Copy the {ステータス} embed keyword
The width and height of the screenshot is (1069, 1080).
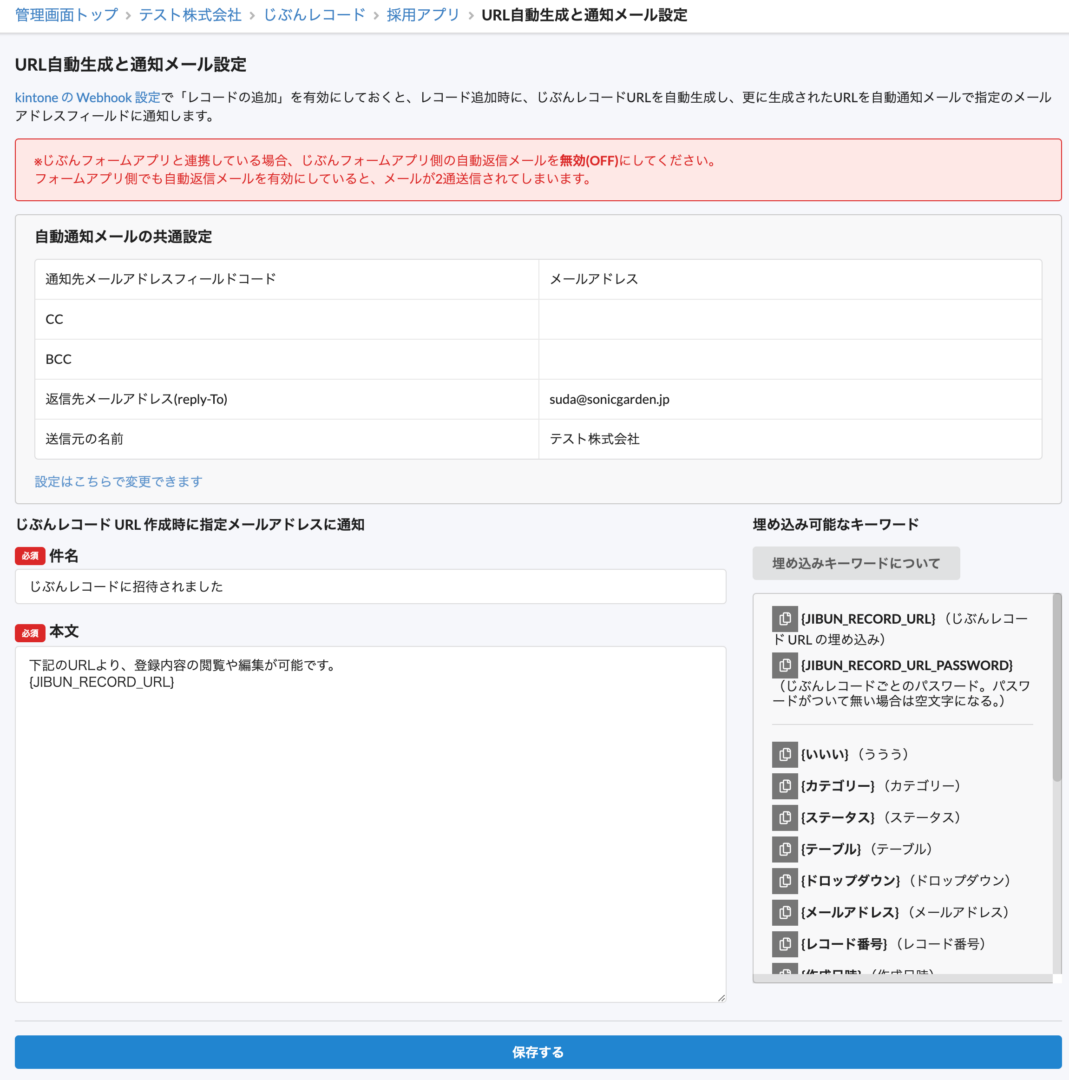pyautogui.click(x=784, y=817)
